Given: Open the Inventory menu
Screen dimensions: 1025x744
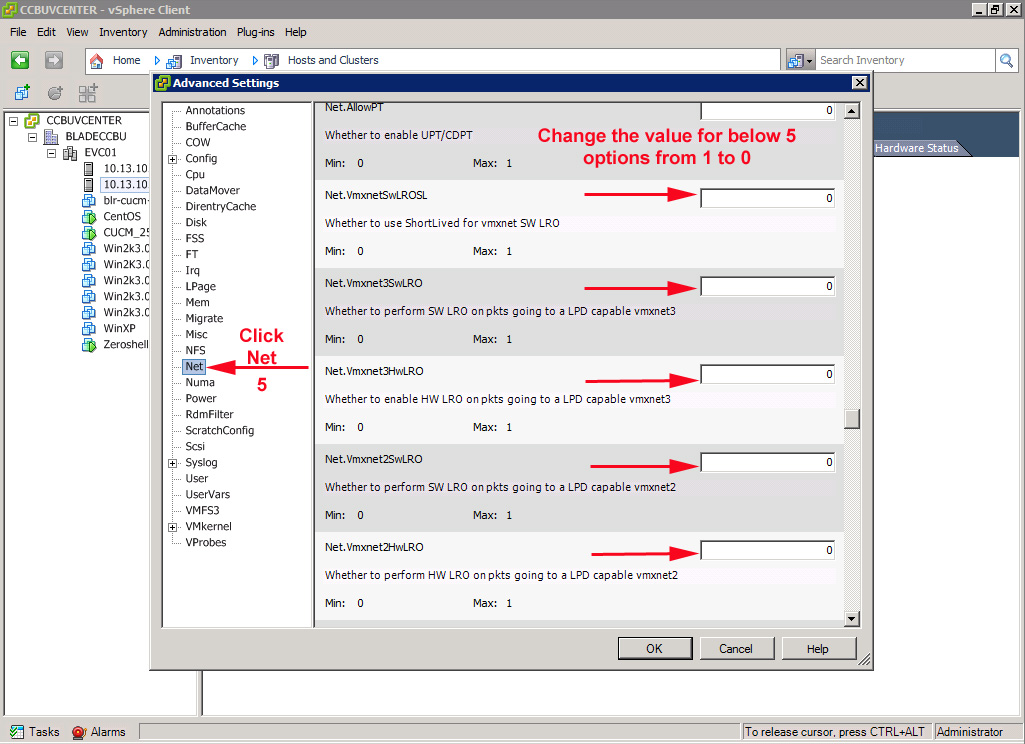Looking at the screenshot, I should (x=123, y=32).
